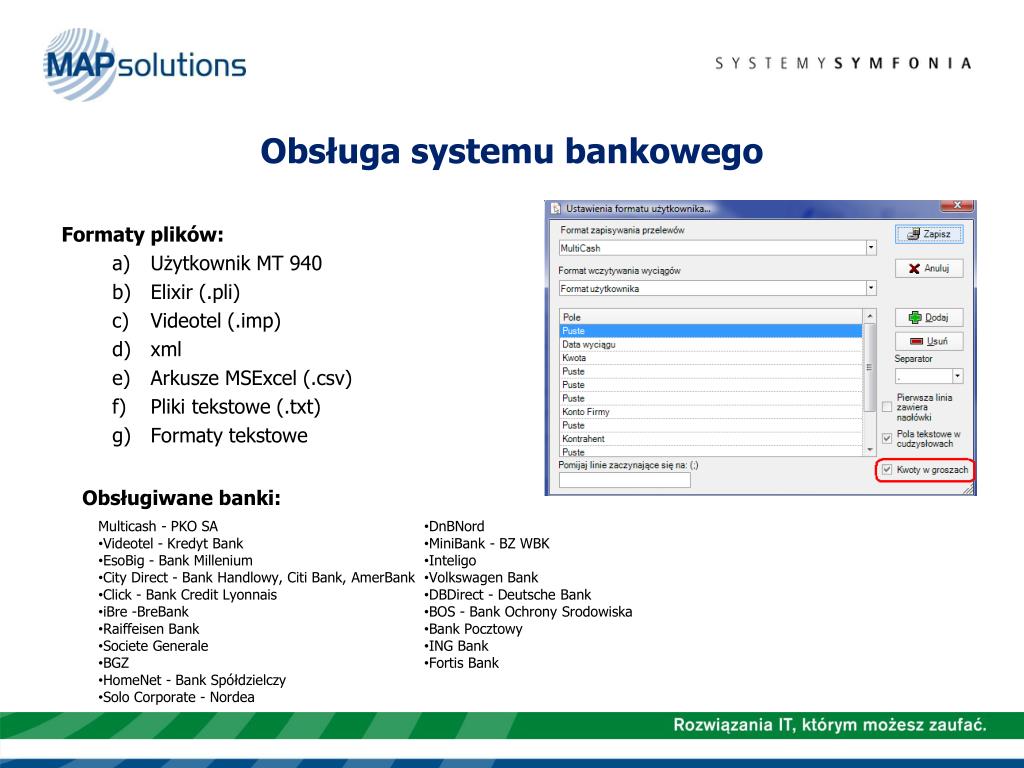
Task: Select the 'Kontrahent' list row
Action: click(x=711, y=439)
